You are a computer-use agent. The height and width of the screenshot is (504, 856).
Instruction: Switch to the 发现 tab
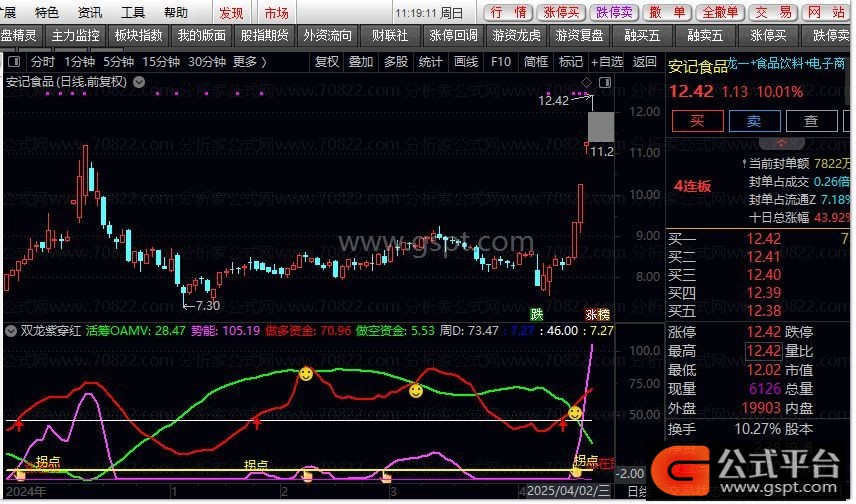pos(231,13)
